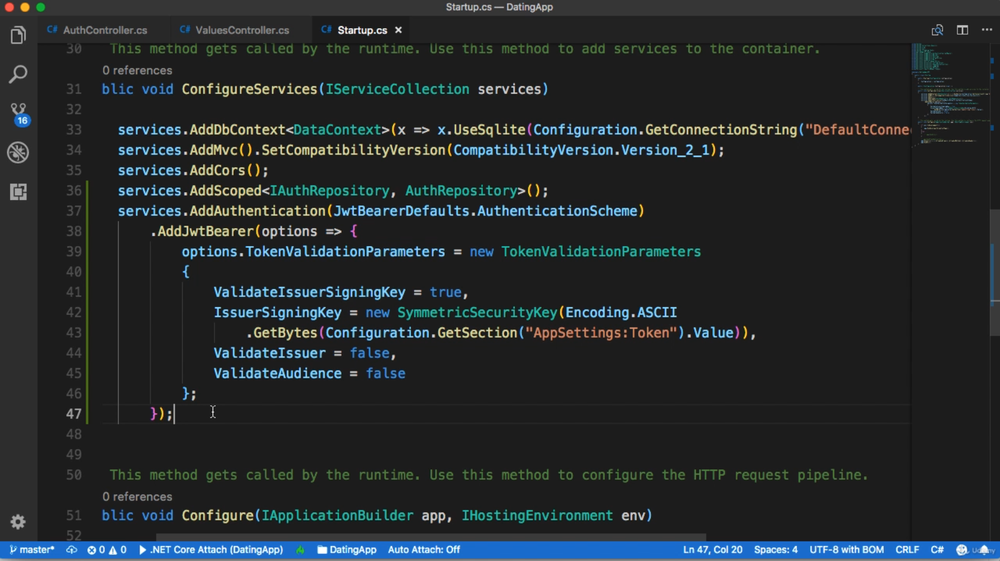Open the Extensions view in the activity bar
The width and height of the screenshot is (1000, 561).
coord(18,191)
